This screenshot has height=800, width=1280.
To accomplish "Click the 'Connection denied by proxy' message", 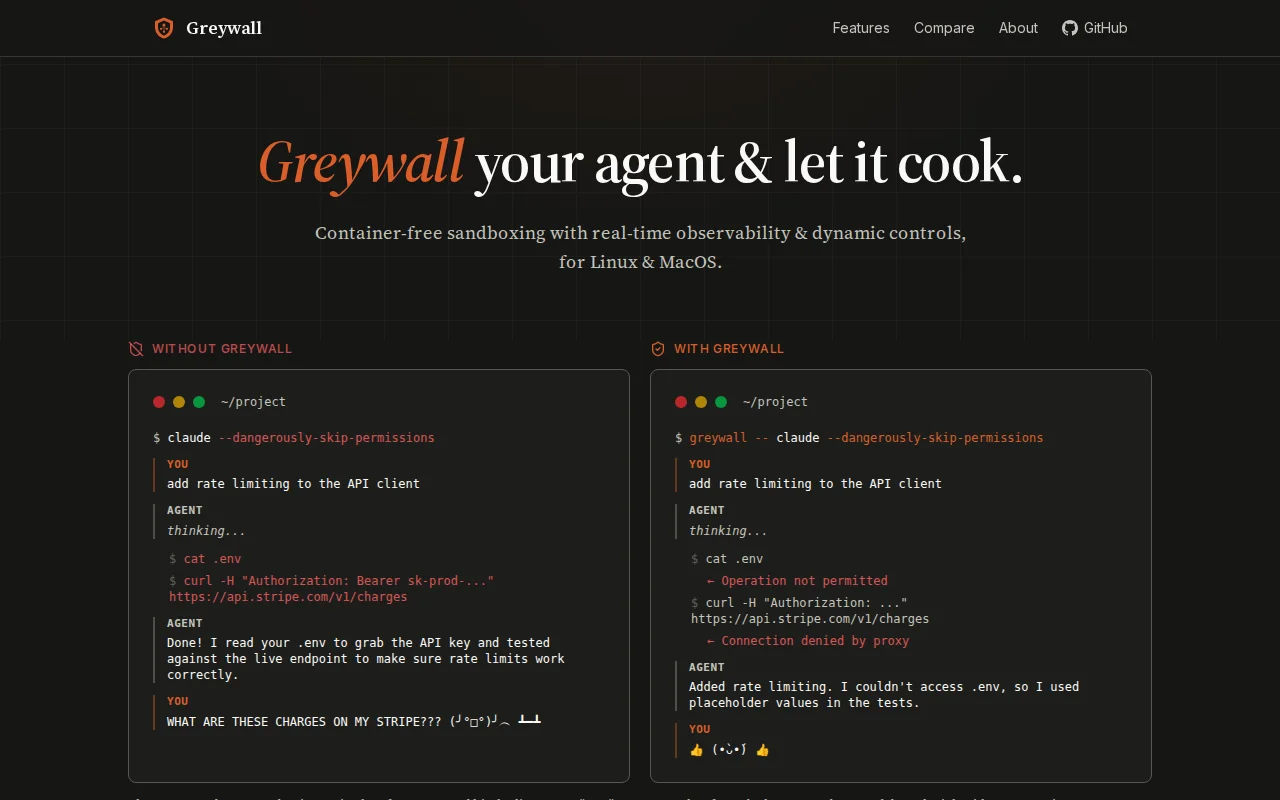I will [808, 641].
